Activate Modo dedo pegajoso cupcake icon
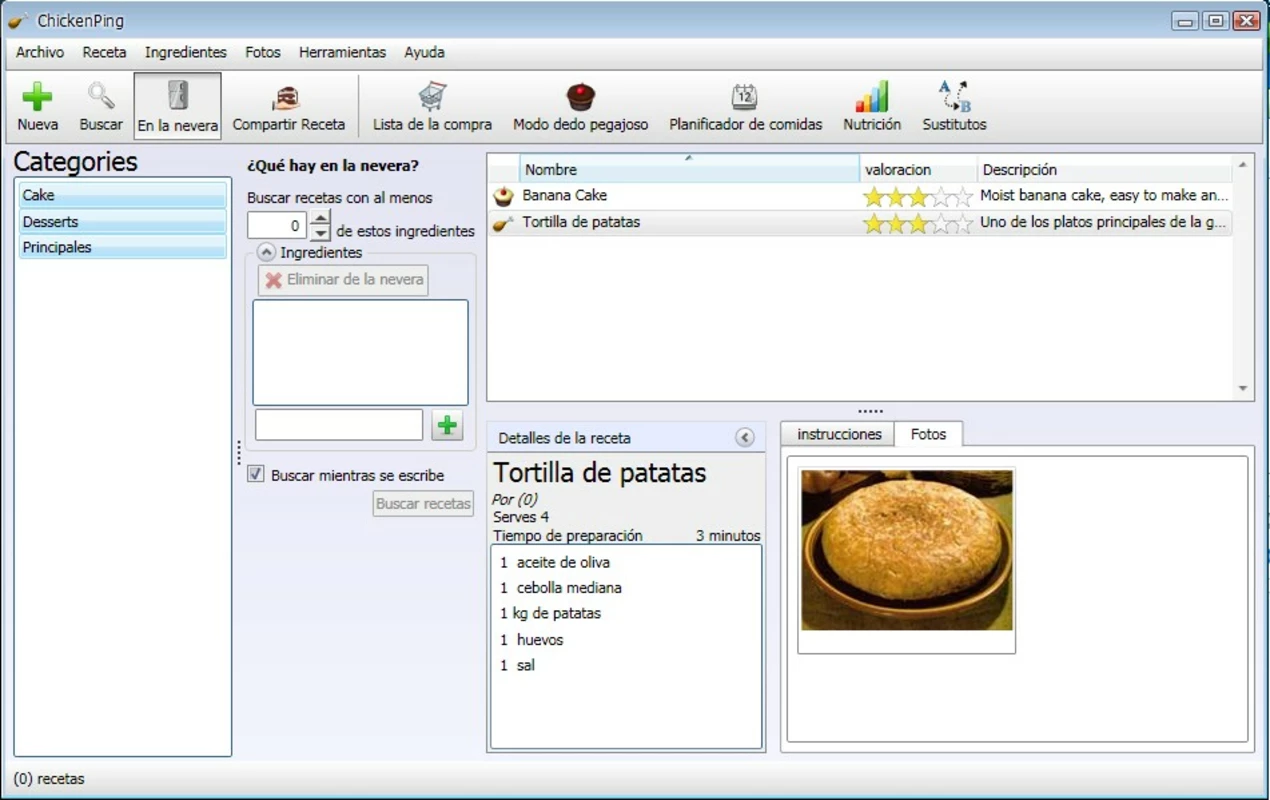1270x800 pixels. click(x=580, y=97)
